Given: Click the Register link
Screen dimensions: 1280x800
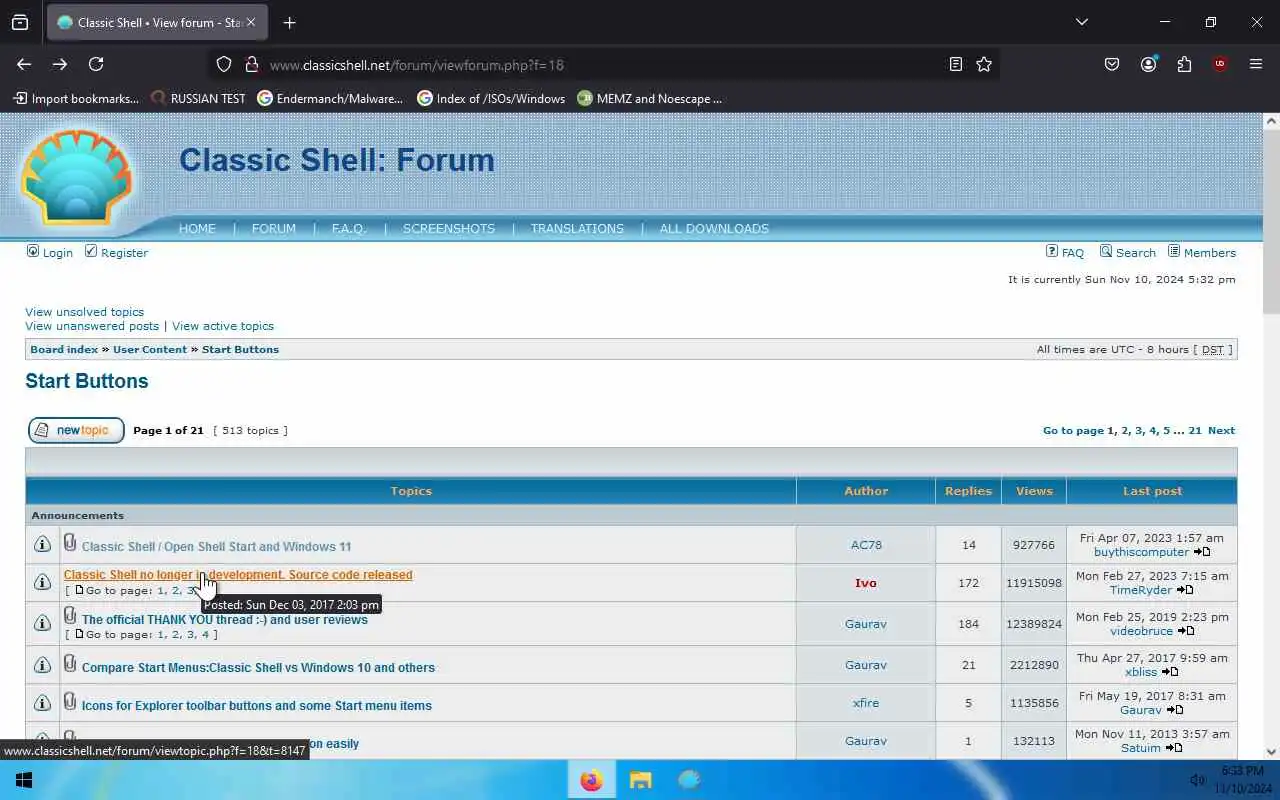Looking at the screenshot, I should point(124,253).
